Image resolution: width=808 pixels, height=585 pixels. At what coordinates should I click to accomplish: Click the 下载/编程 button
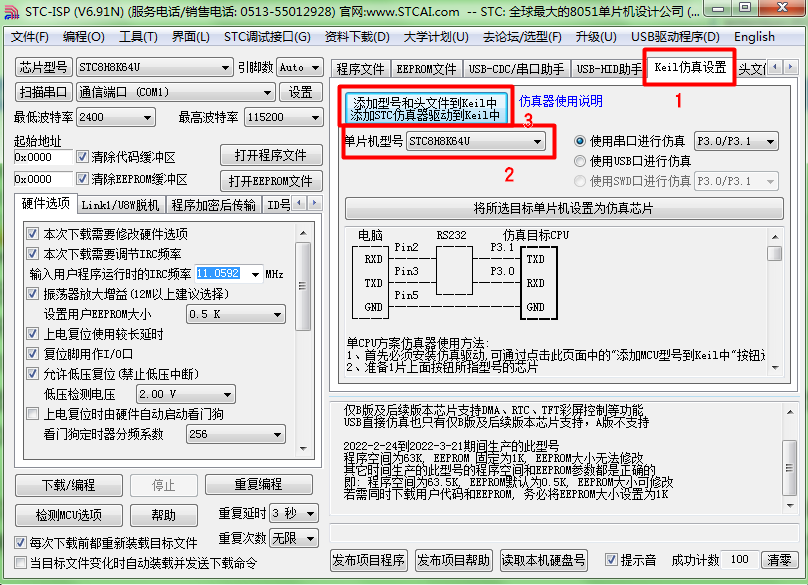[69, 485]
